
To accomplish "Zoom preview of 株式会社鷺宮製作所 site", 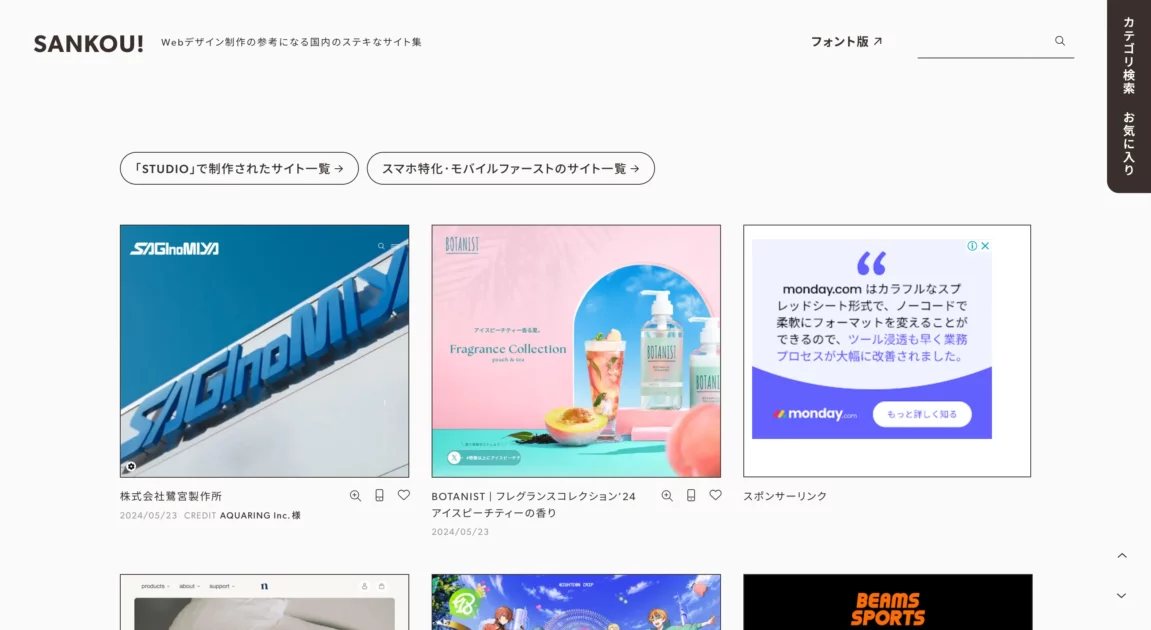I will [x=355, y=495].
